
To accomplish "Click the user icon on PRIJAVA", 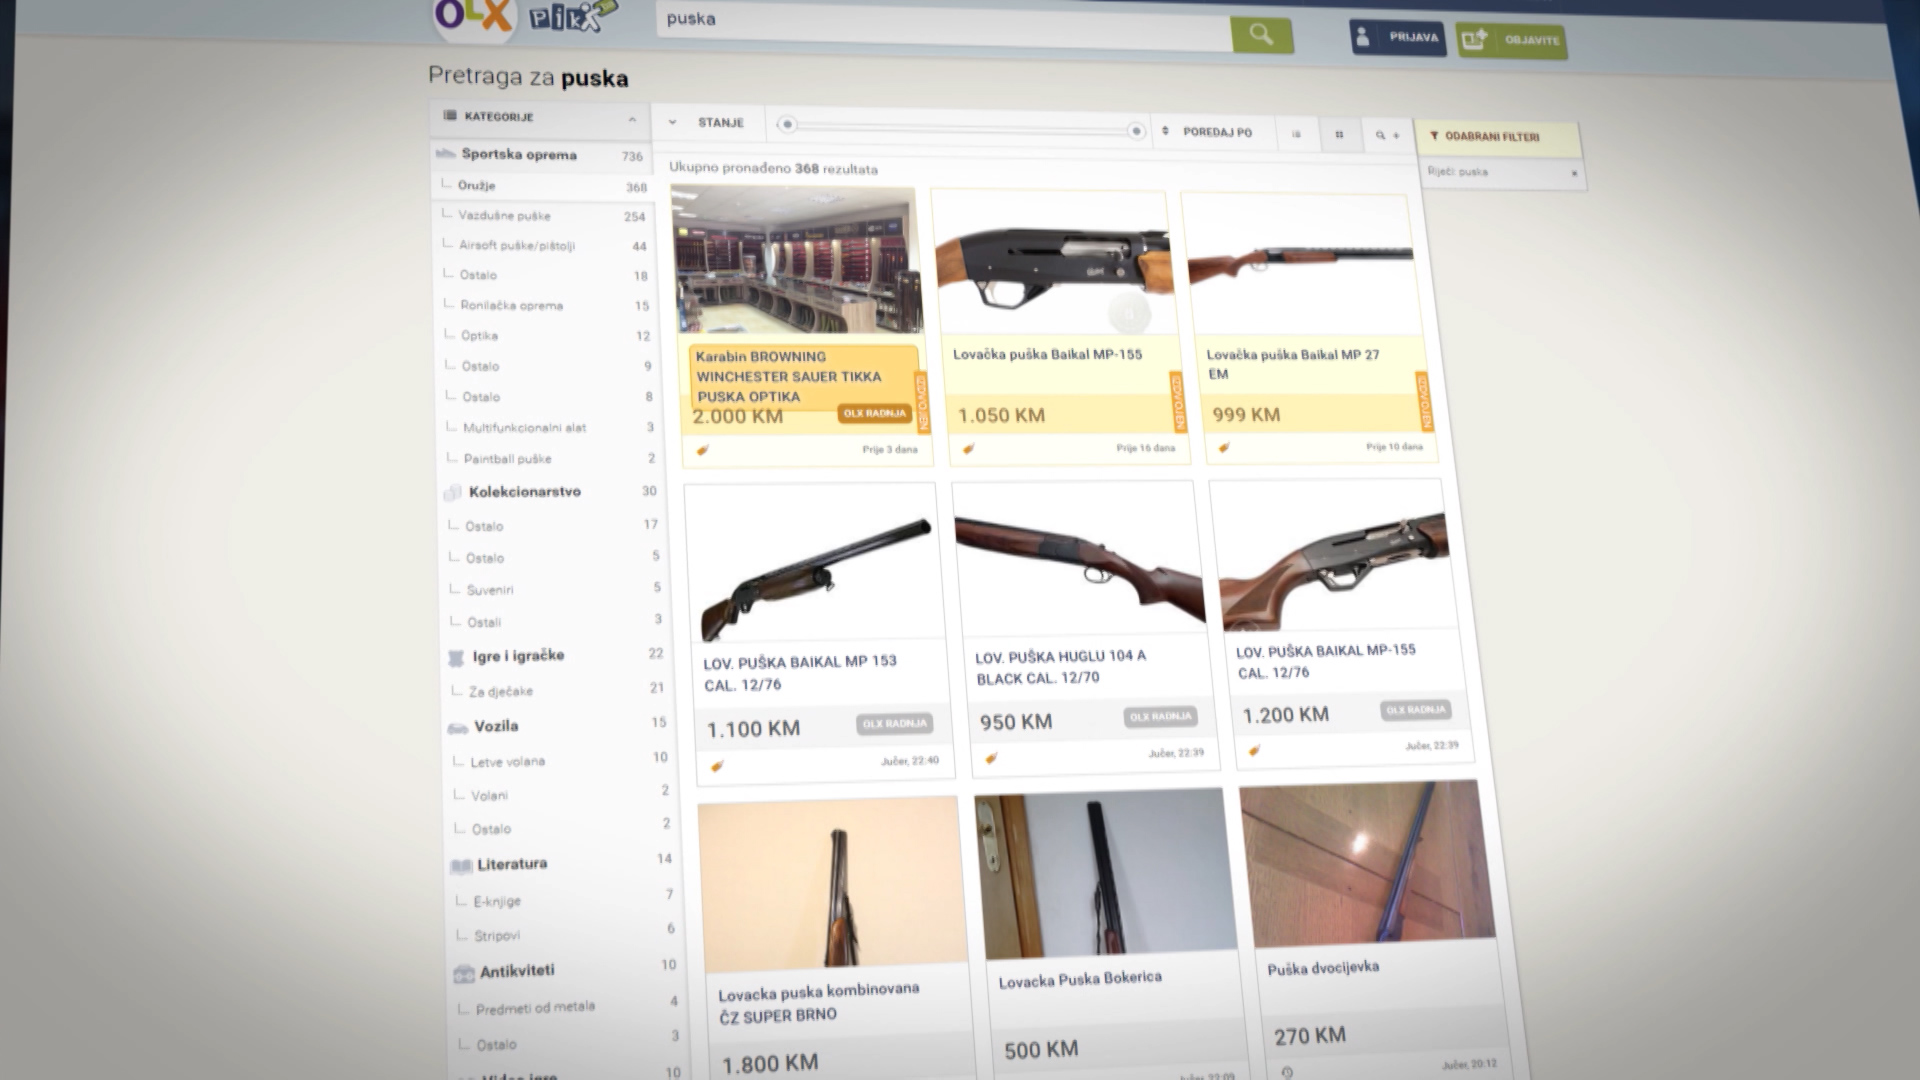I will 1363,37.
